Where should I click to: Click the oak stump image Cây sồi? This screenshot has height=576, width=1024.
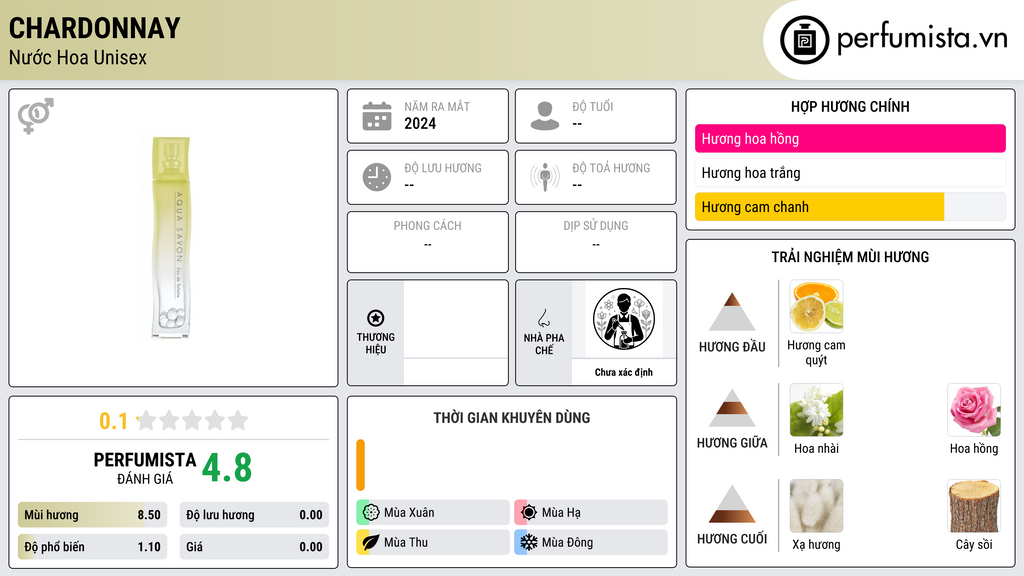(x=974, y=506)
